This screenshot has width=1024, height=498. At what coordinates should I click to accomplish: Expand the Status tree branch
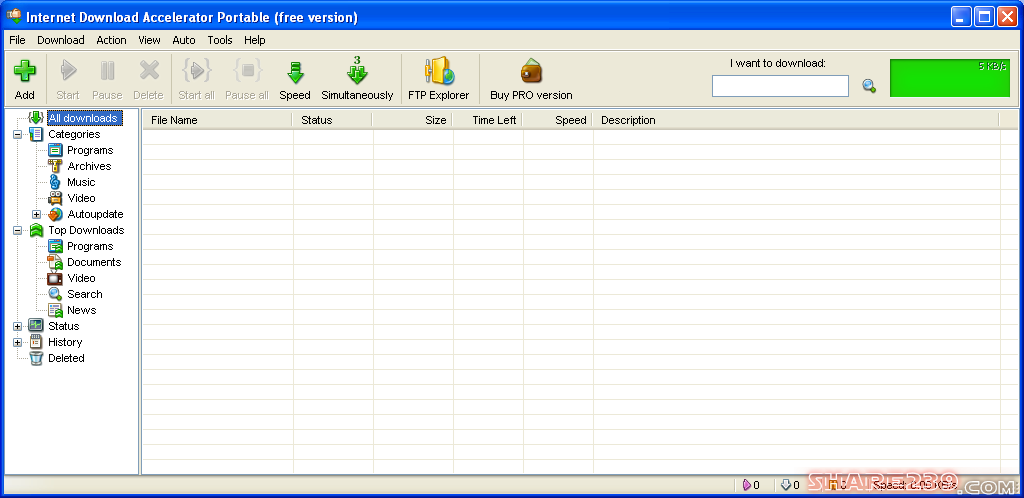click(18, 326)
